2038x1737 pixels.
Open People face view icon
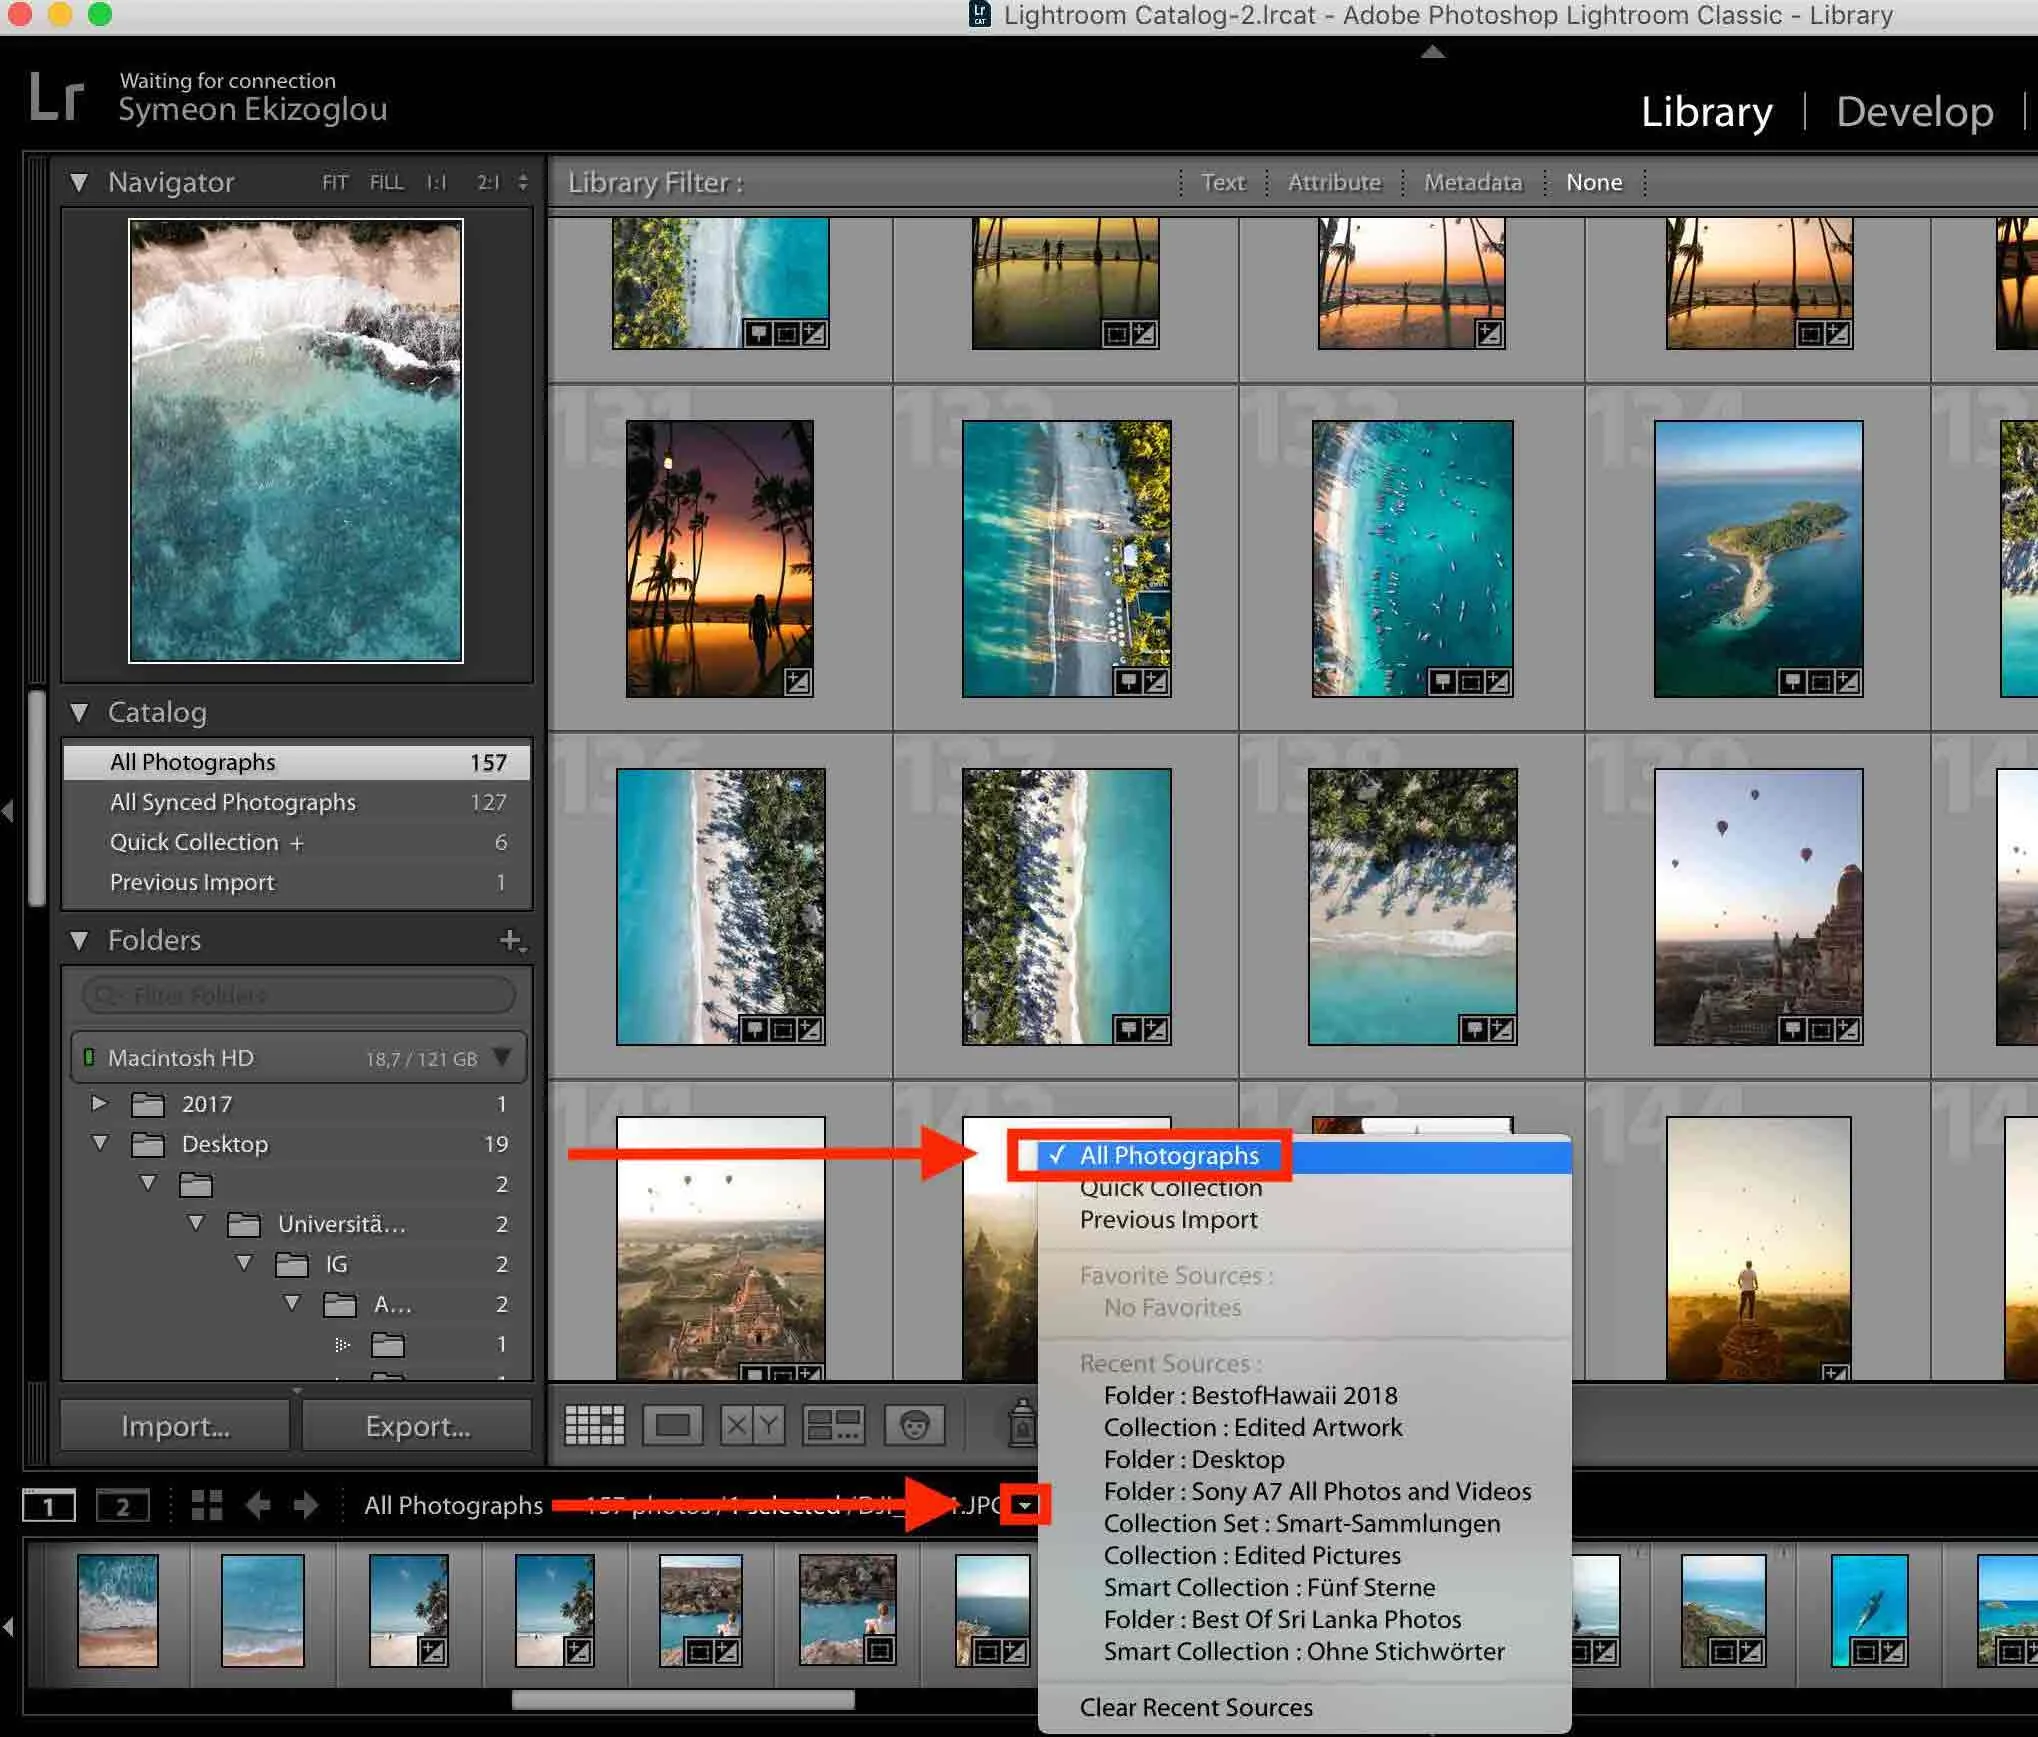[914, 1425]
